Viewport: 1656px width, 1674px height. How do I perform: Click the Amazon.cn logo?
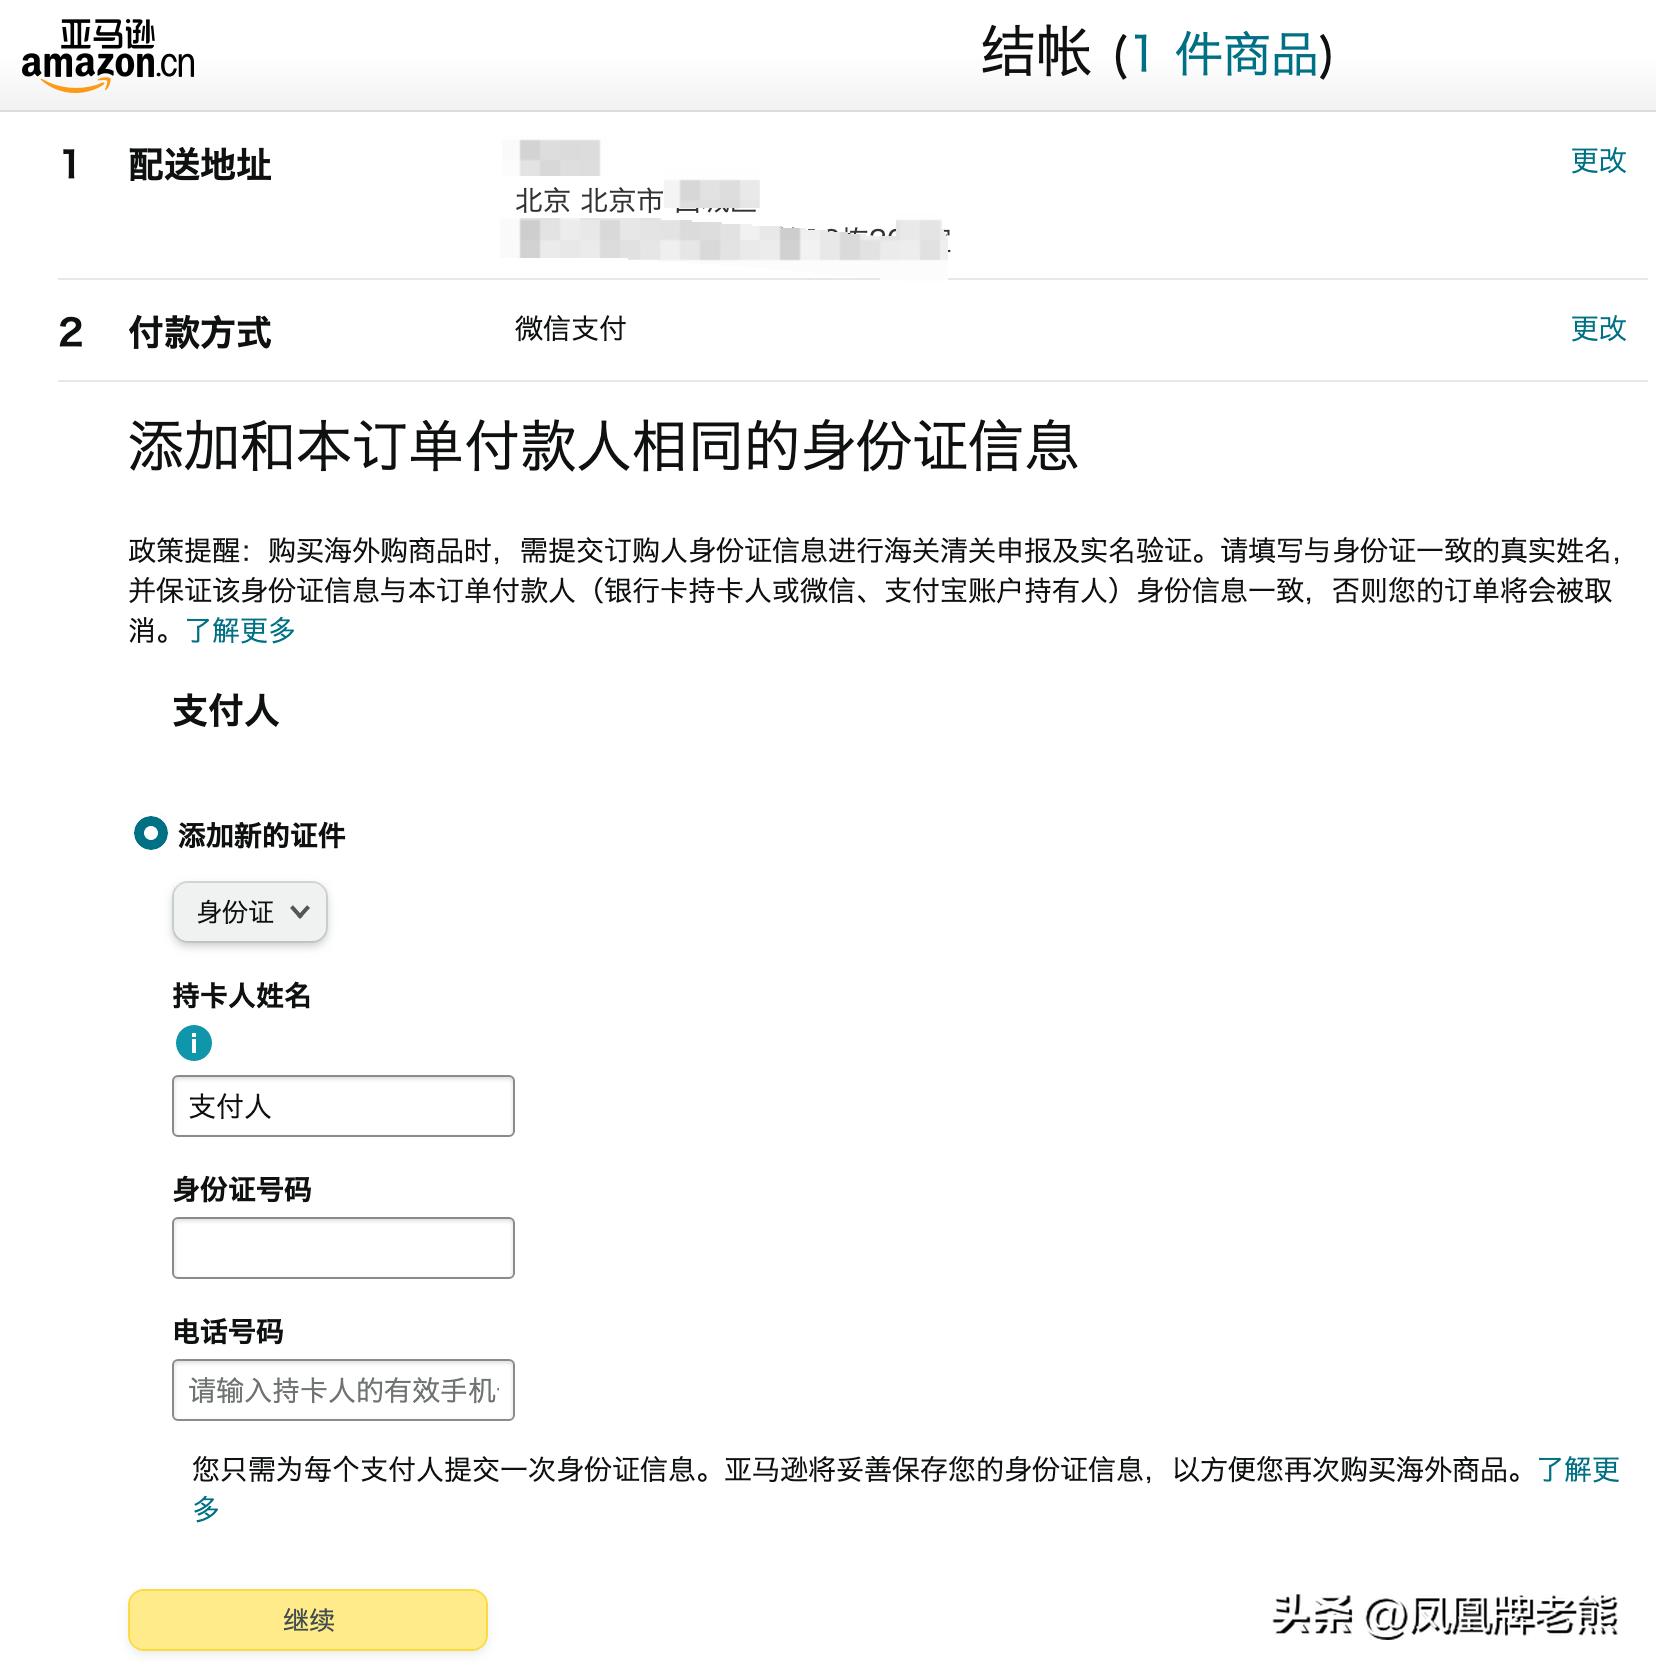[x=107, y=52]
